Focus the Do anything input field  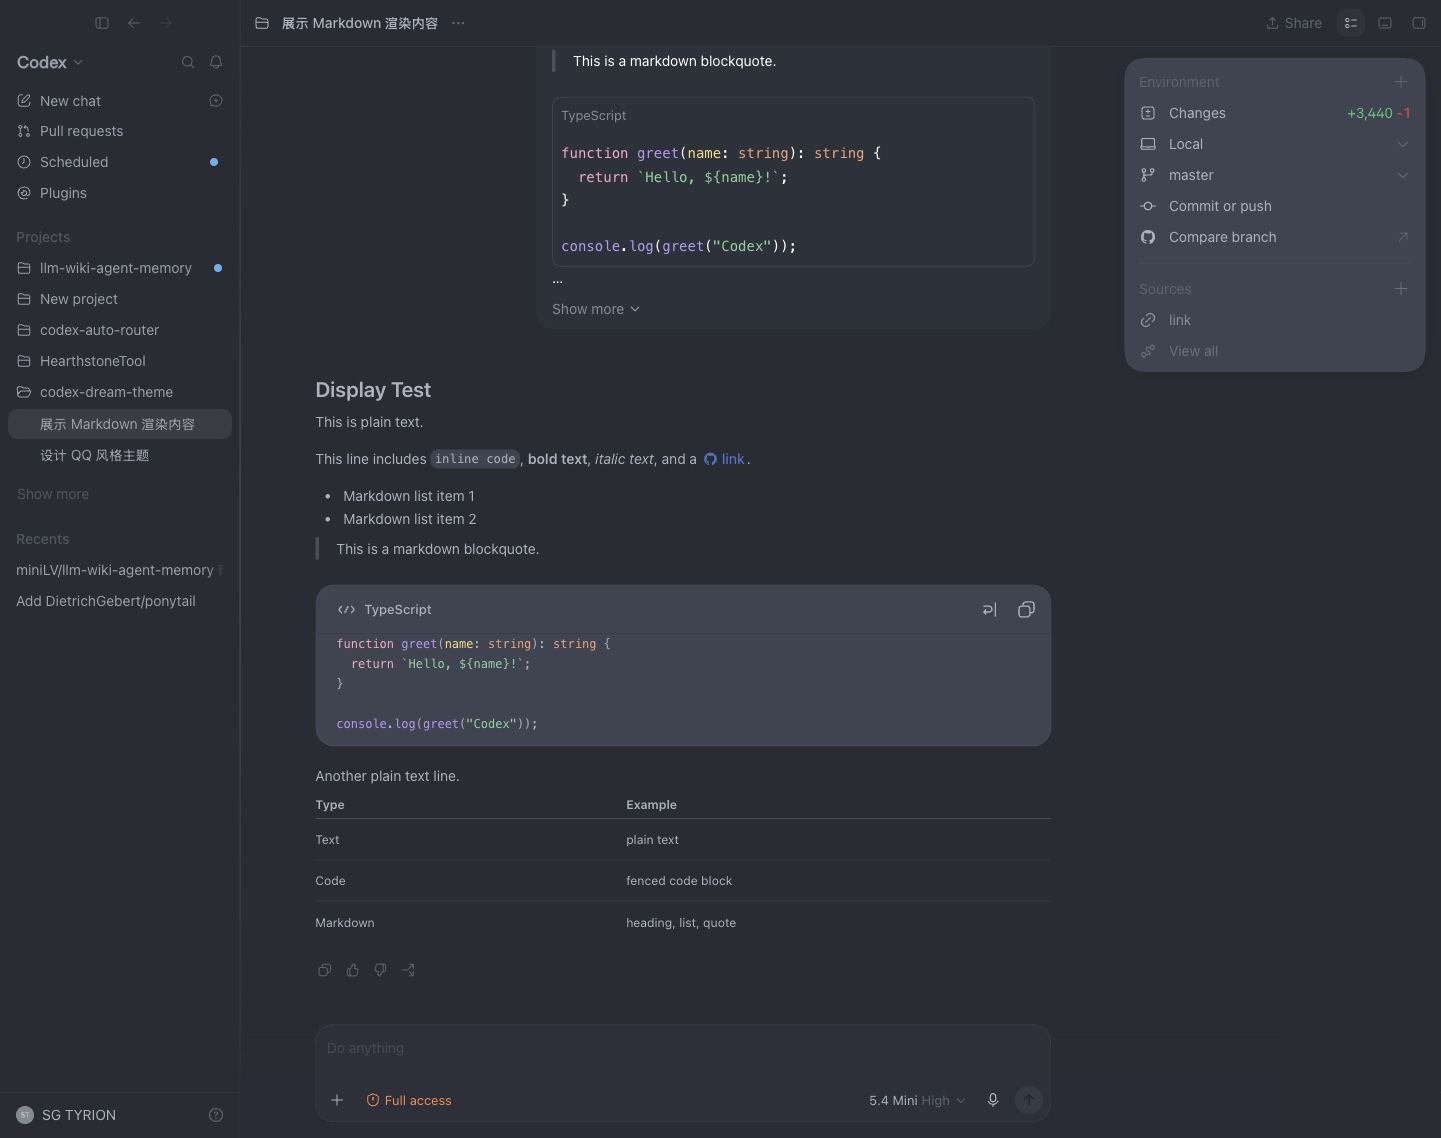[x=683, y=1048]
